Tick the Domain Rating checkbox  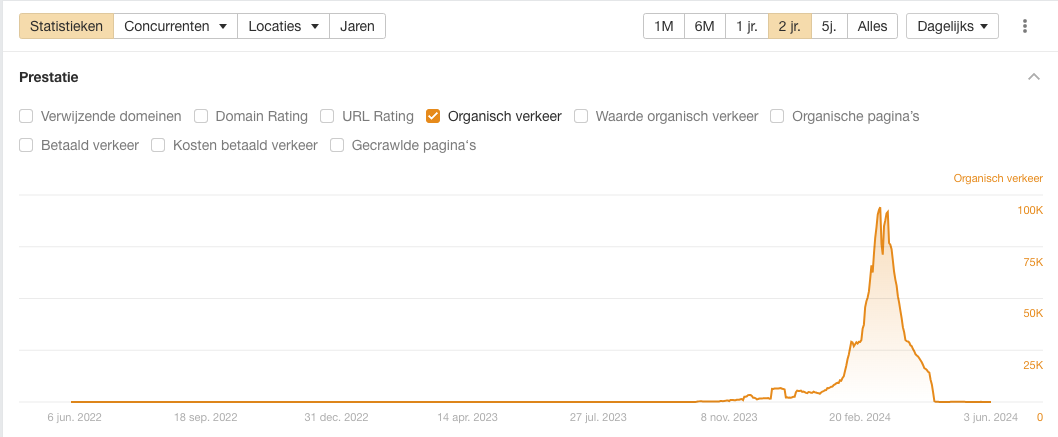click(x=201, y=116)
